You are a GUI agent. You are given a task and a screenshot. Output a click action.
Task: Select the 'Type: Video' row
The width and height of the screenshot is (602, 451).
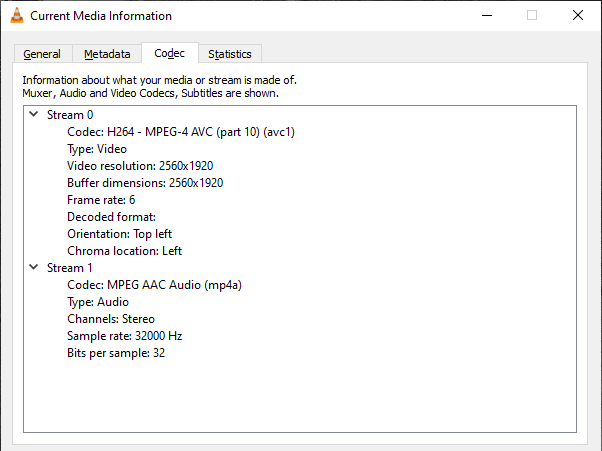(97, 149)
